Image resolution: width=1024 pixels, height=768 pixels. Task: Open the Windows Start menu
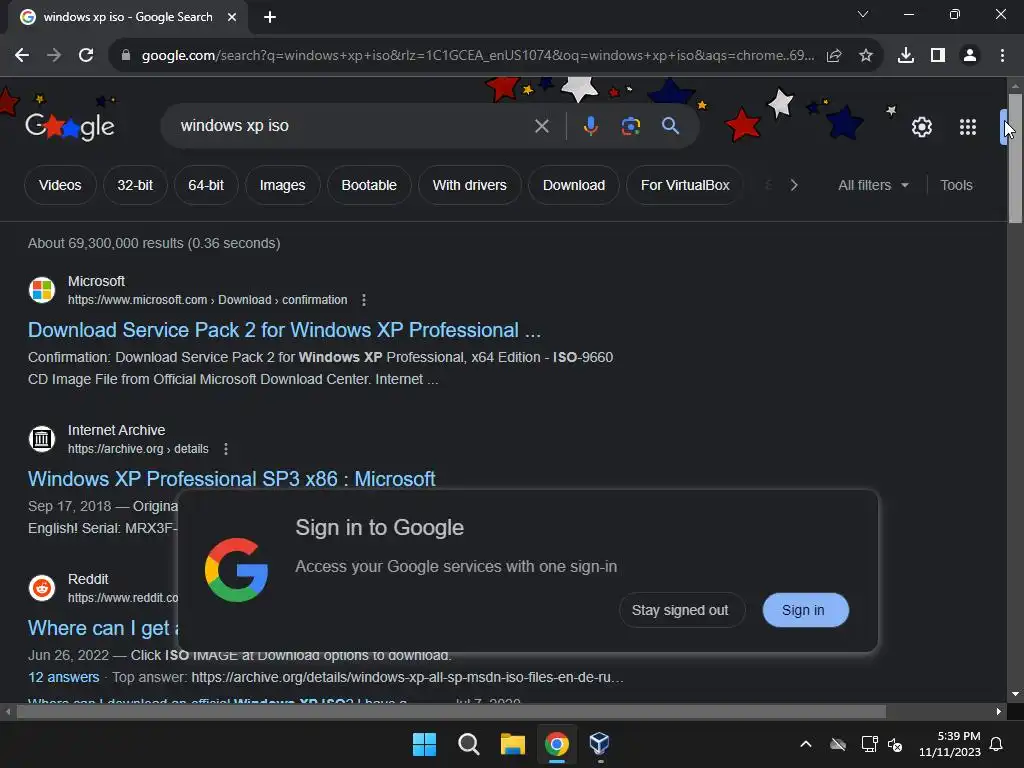click(424, 744)
